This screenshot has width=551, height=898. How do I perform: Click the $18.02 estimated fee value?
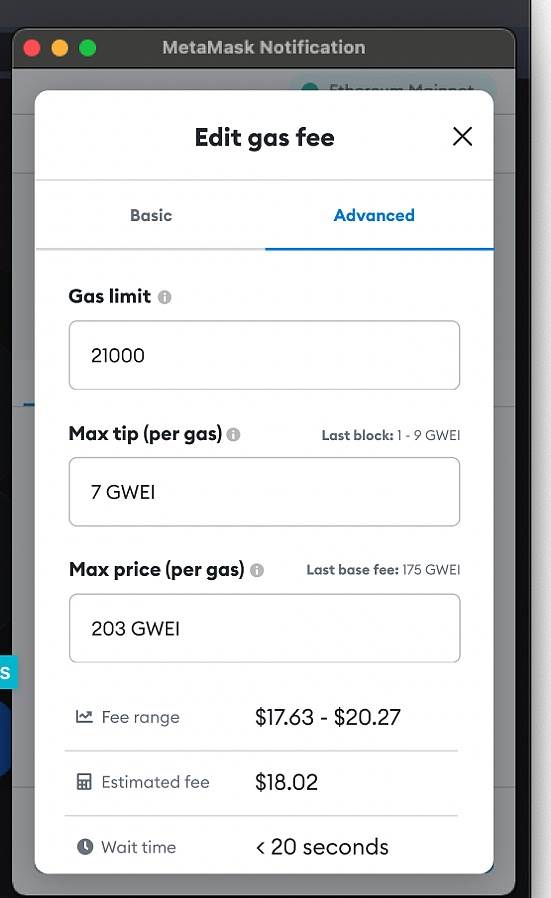click(286, 782)
